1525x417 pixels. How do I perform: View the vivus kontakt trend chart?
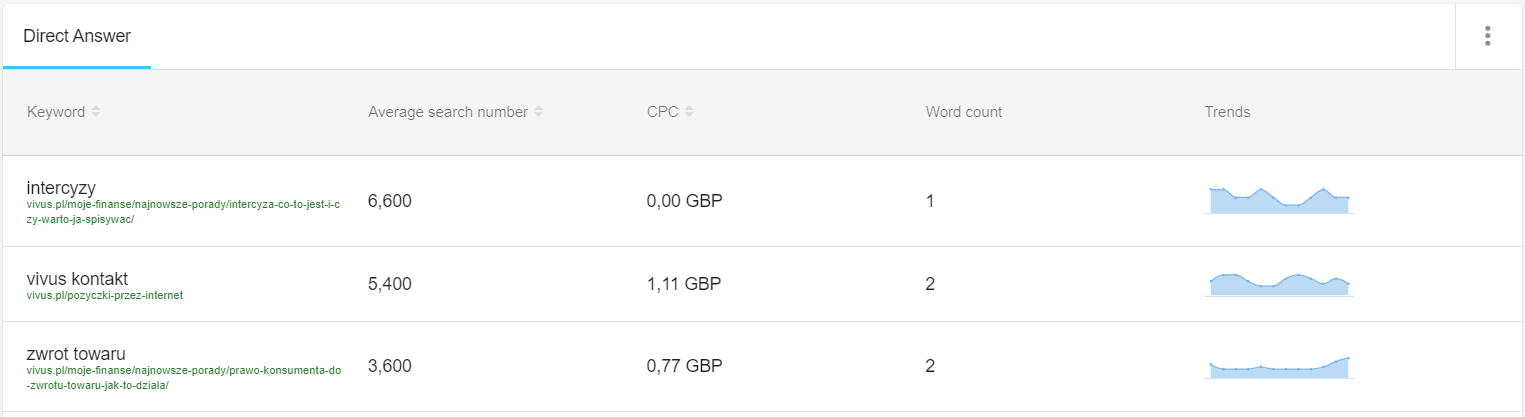click(1279, 283)
